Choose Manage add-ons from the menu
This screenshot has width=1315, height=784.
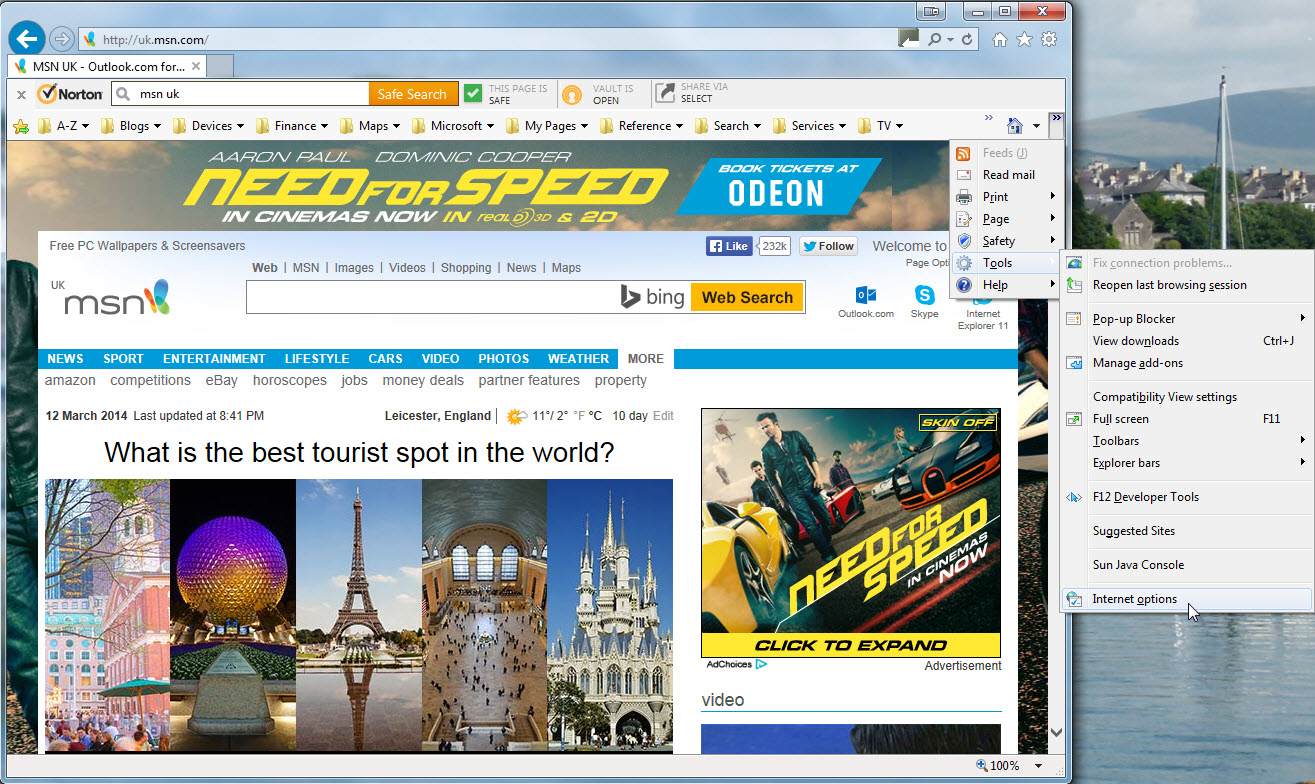pos(1187,363)
